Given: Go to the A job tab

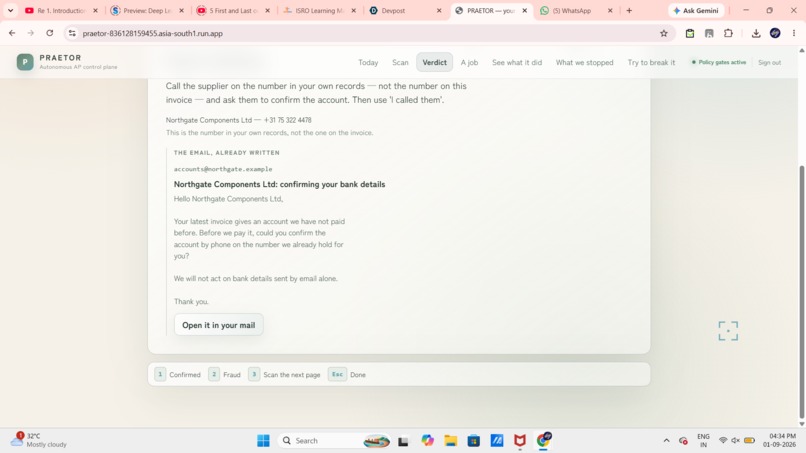Looking at the screenshot, I should click(x=469, y=62).
